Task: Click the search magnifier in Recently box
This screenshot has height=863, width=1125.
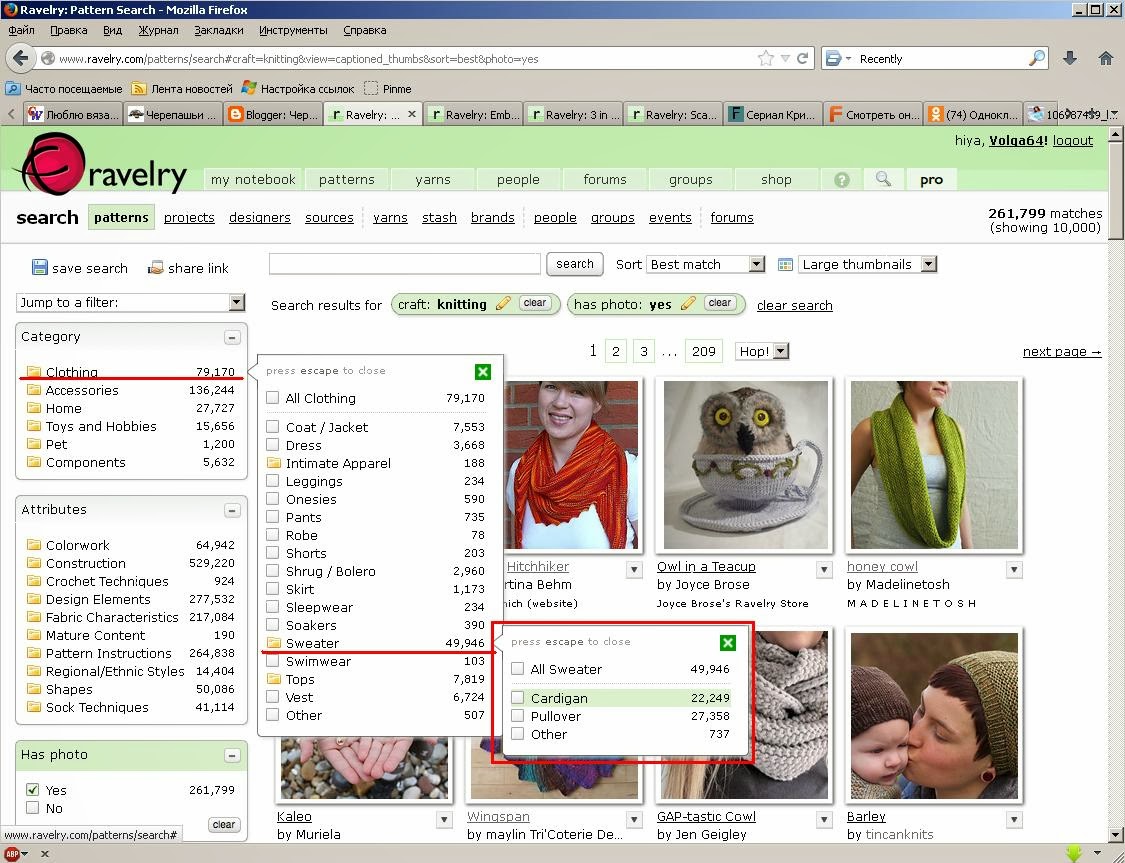Action: click(x=1037, y=59)
